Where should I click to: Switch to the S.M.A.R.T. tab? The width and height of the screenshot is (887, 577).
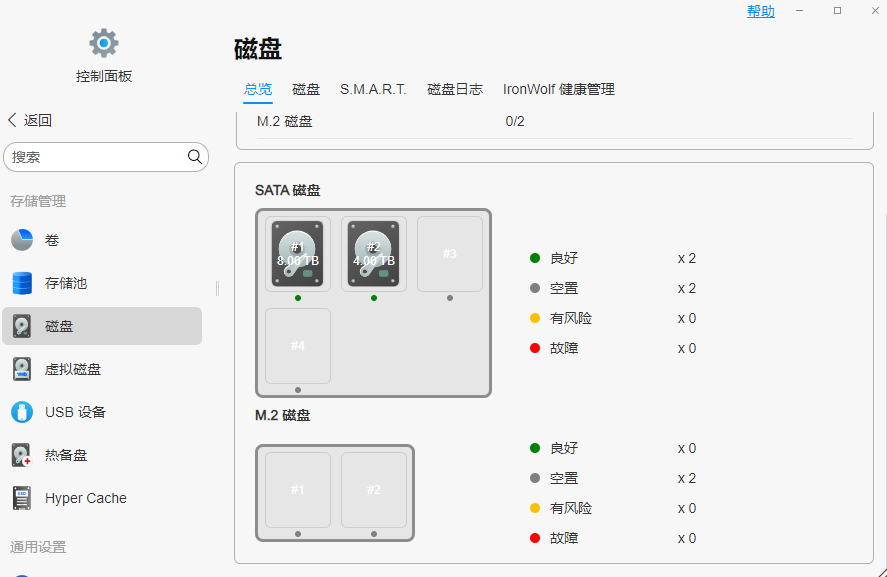pyautogui.click(x=373, y=89)
